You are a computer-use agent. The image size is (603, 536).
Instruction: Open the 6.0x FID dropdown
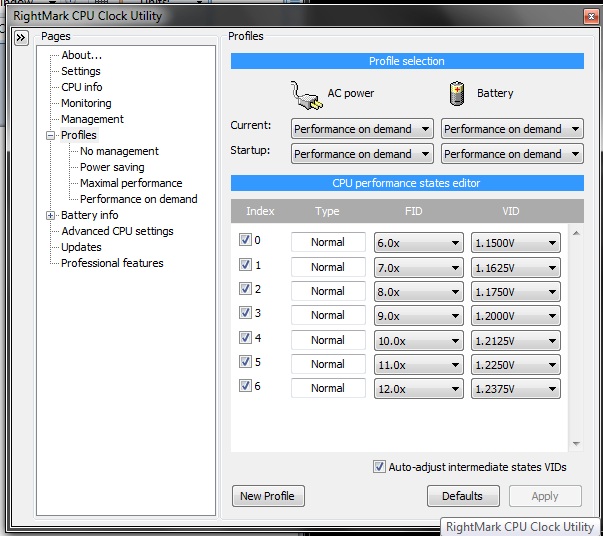[x=418, y=243]
